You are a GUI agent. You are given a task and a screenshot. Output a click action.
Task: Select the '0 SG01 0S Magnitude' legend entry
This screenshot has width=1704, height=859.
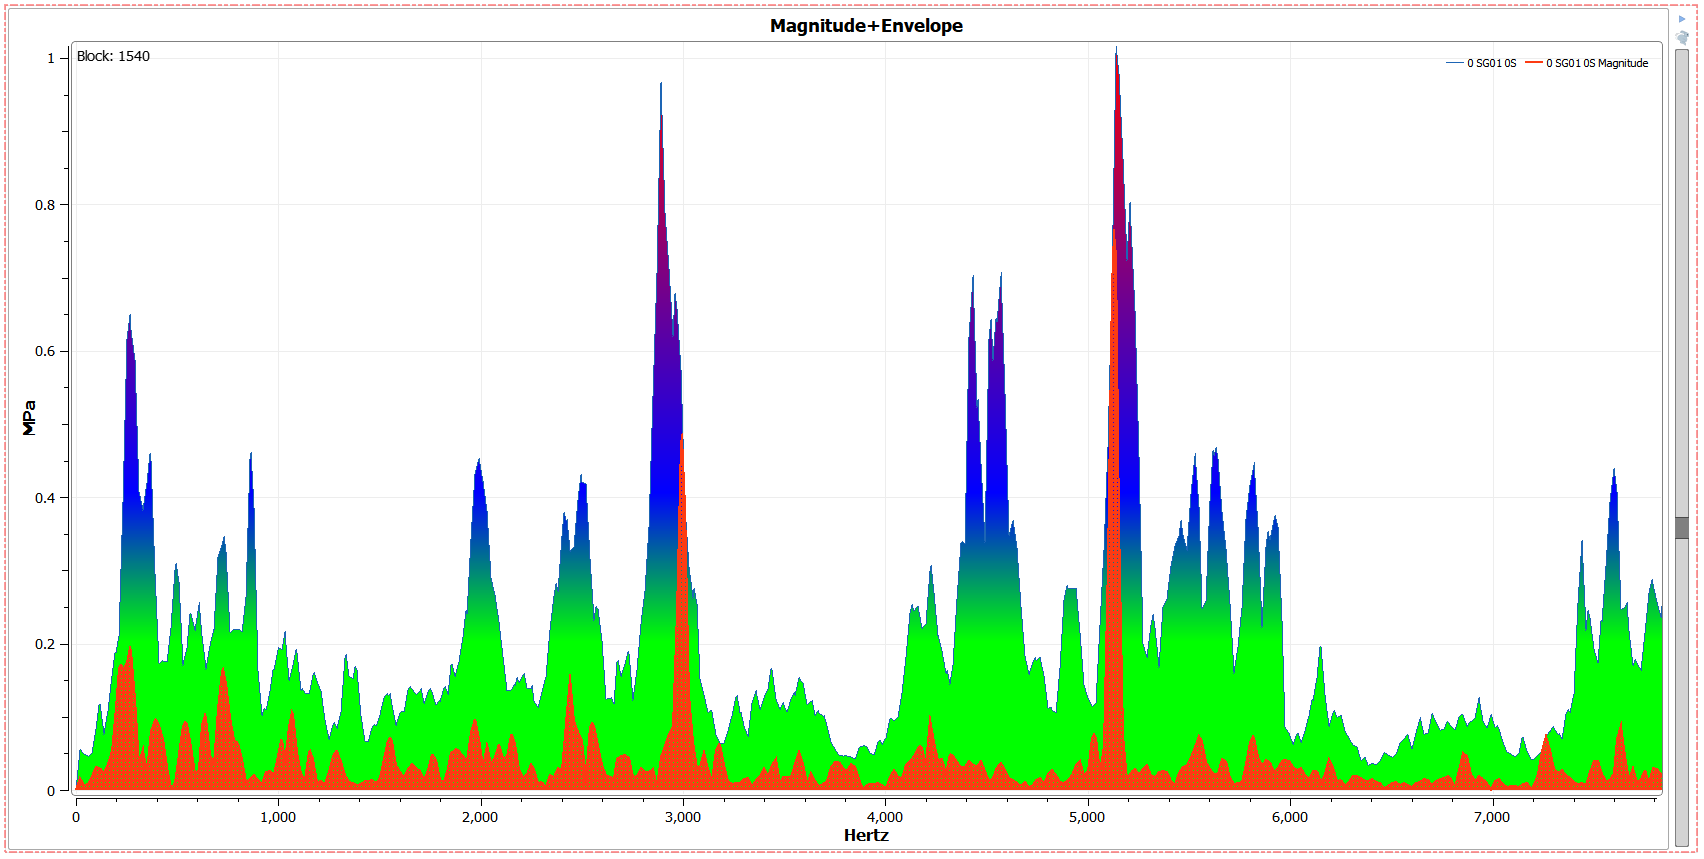[x=1587, y=63]
